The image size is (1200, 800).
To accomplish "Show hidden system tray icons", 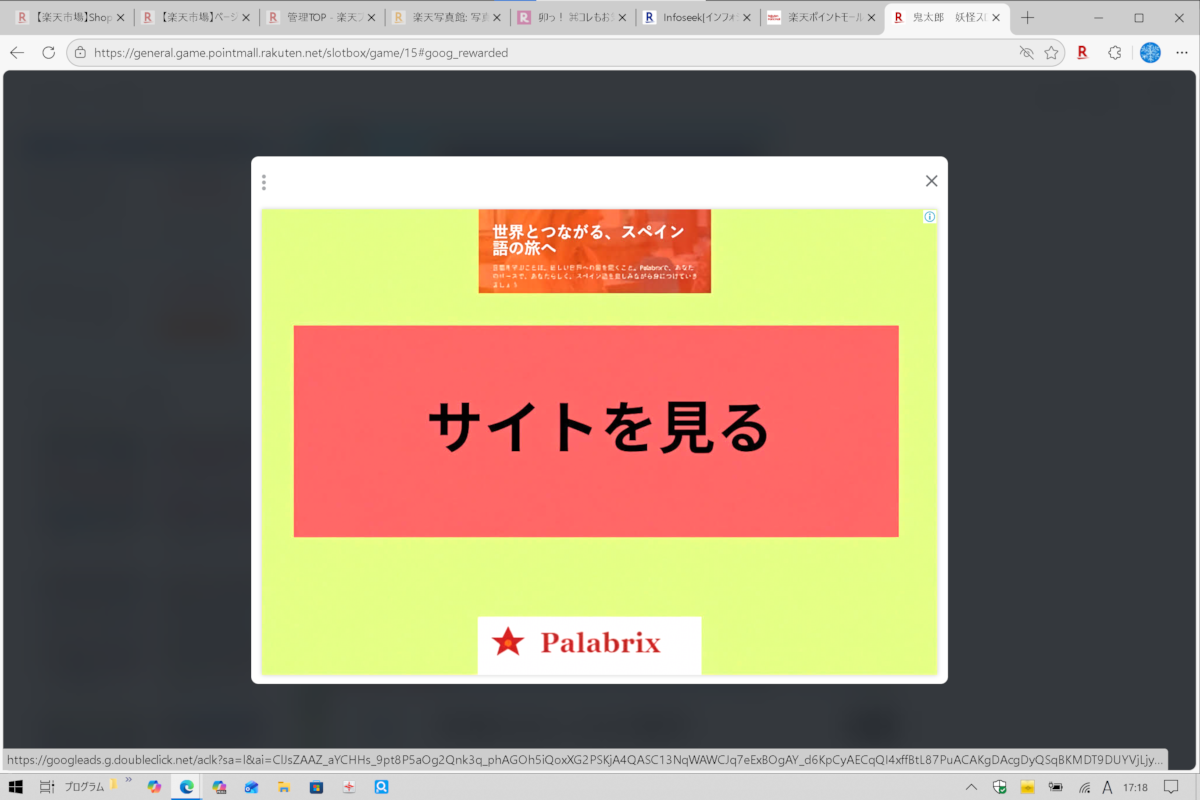I will click(x=970, y=787).
